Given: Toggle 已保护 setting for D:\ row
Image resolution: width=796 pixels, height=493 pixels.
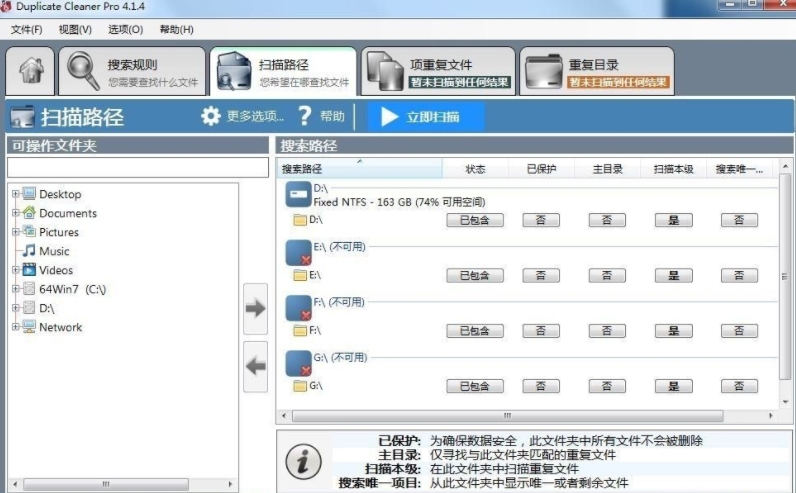Looking at the screenshot, I should pyautogui.click(x=541, y=220).
